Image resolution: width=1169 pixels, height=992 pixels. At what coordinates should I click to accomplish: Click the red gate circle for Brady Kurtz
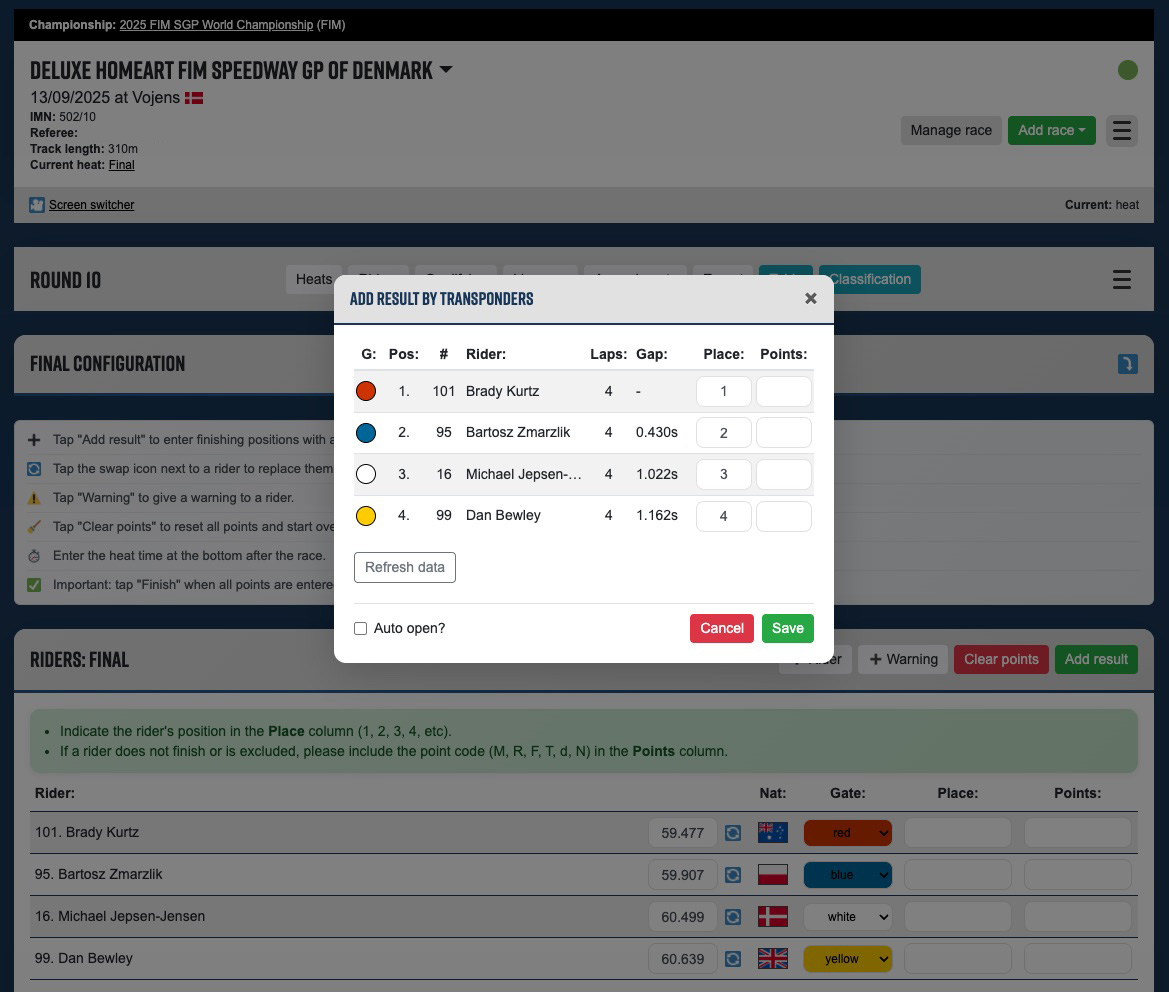click(x=366, y=391)
